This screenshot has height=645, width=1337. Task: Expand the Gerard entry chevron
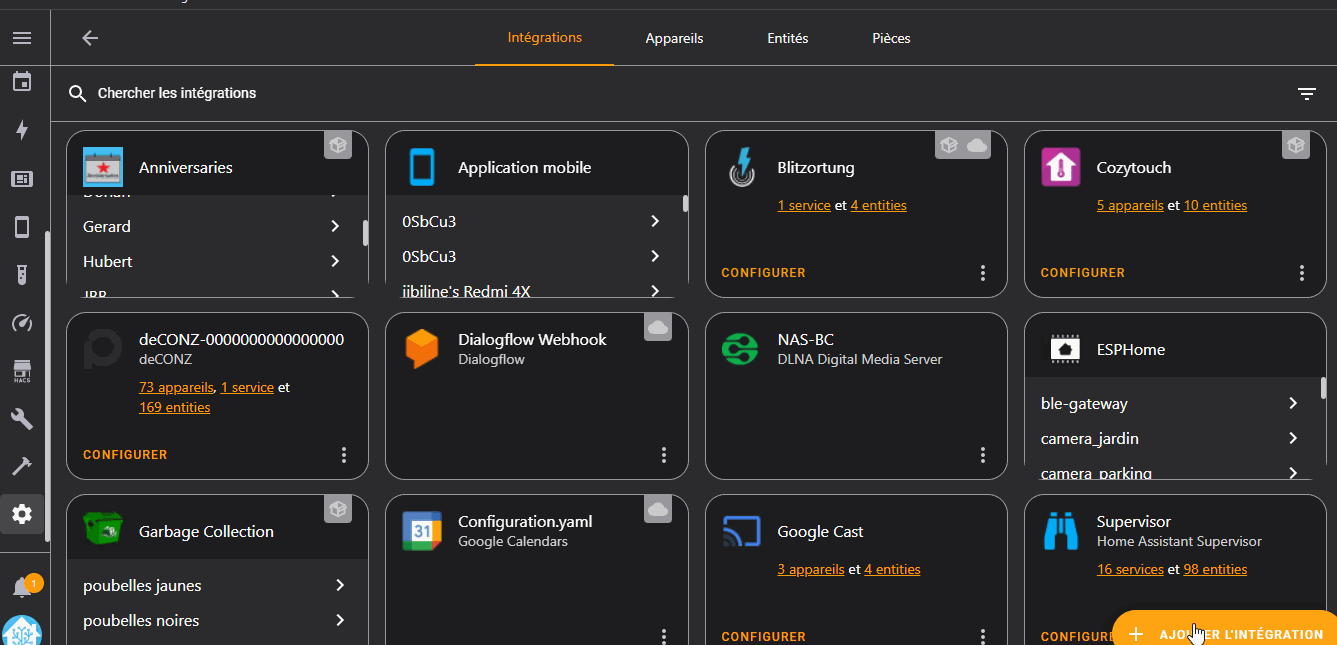pyautogui.click(x=336, y=227)
